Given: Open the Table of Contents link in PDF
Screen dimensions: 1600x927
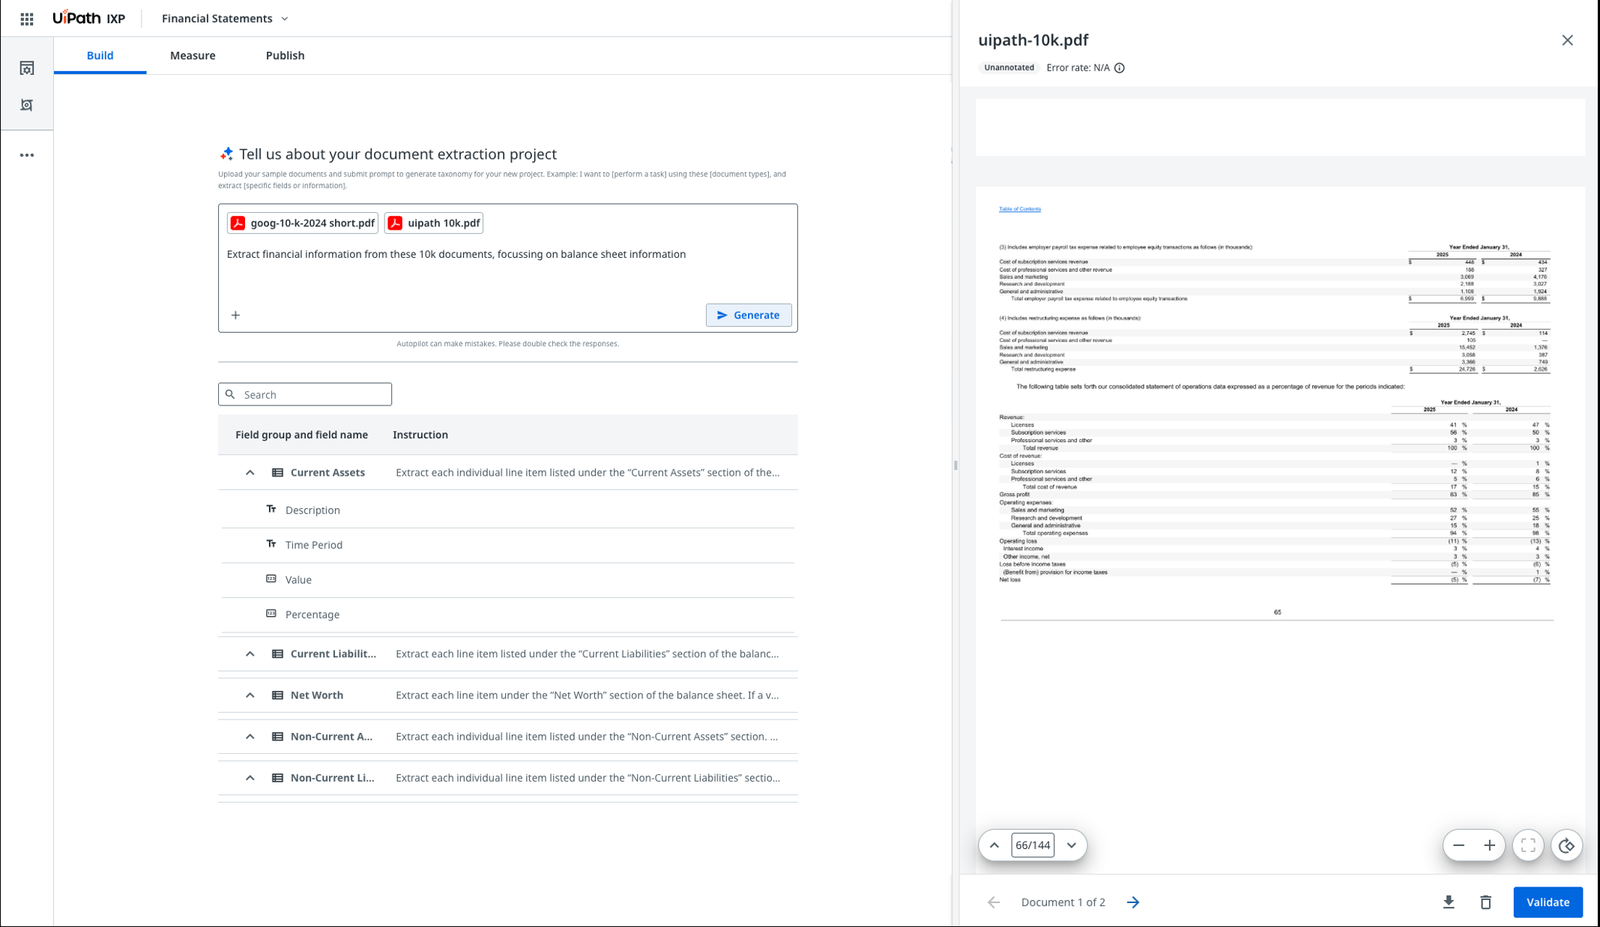Looking at the screenshot, I should click(1020, 209).
